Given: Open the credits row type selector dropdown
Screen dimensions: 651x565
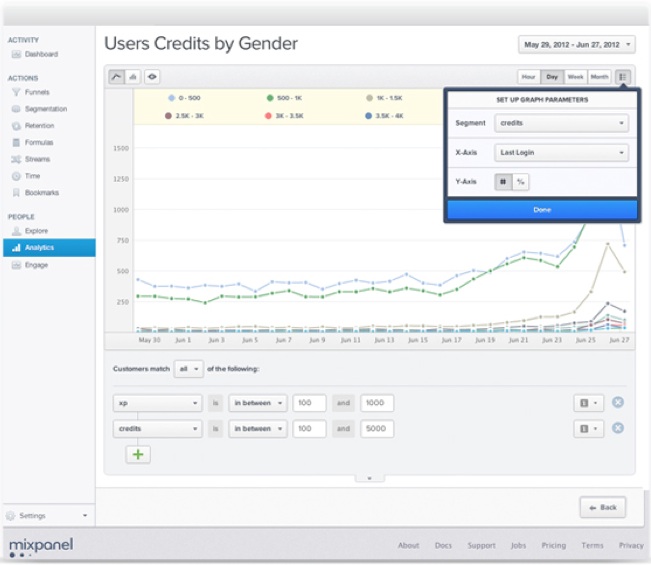Looking at the screenshot, I should (589, 428).
